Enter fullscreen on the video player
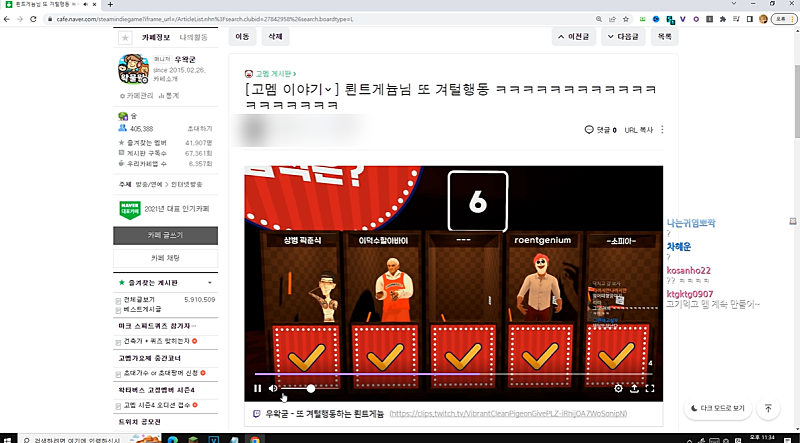Screen dimensions: 800x443 650,388
